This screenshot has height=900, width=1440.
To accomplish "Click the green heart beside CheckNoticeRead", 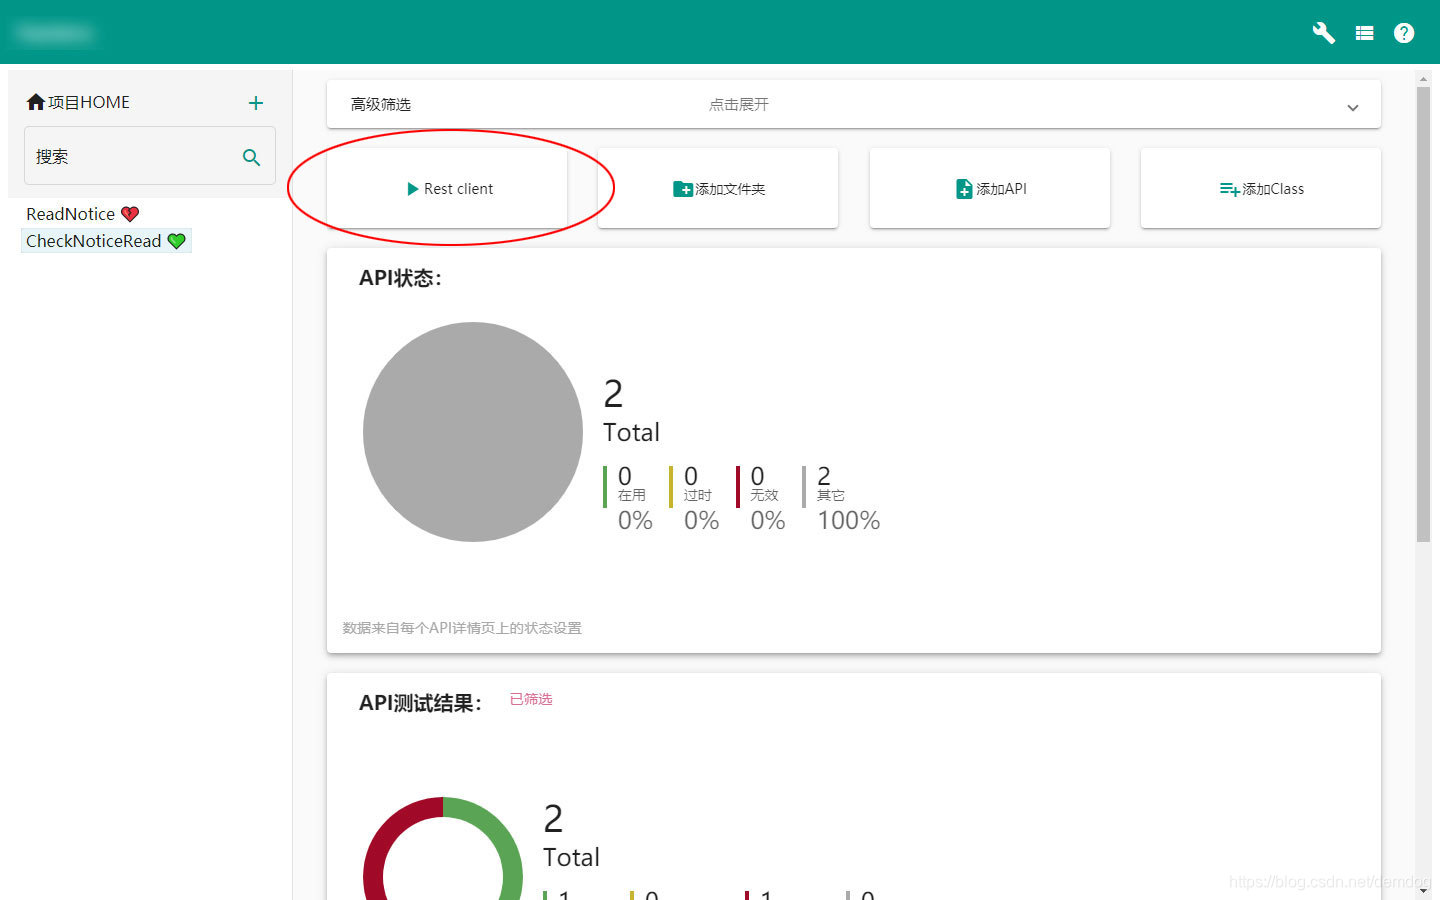I will pyautogui.click(x=177, y=241).
